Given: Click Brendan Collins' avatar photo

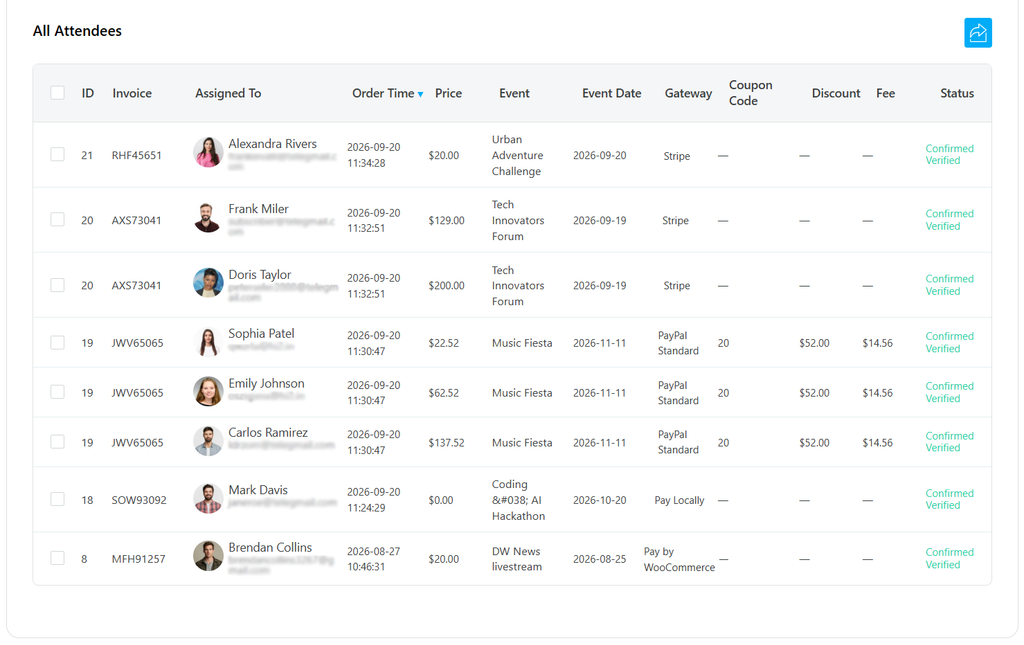Looking at the screenshot, I should 208,556.
